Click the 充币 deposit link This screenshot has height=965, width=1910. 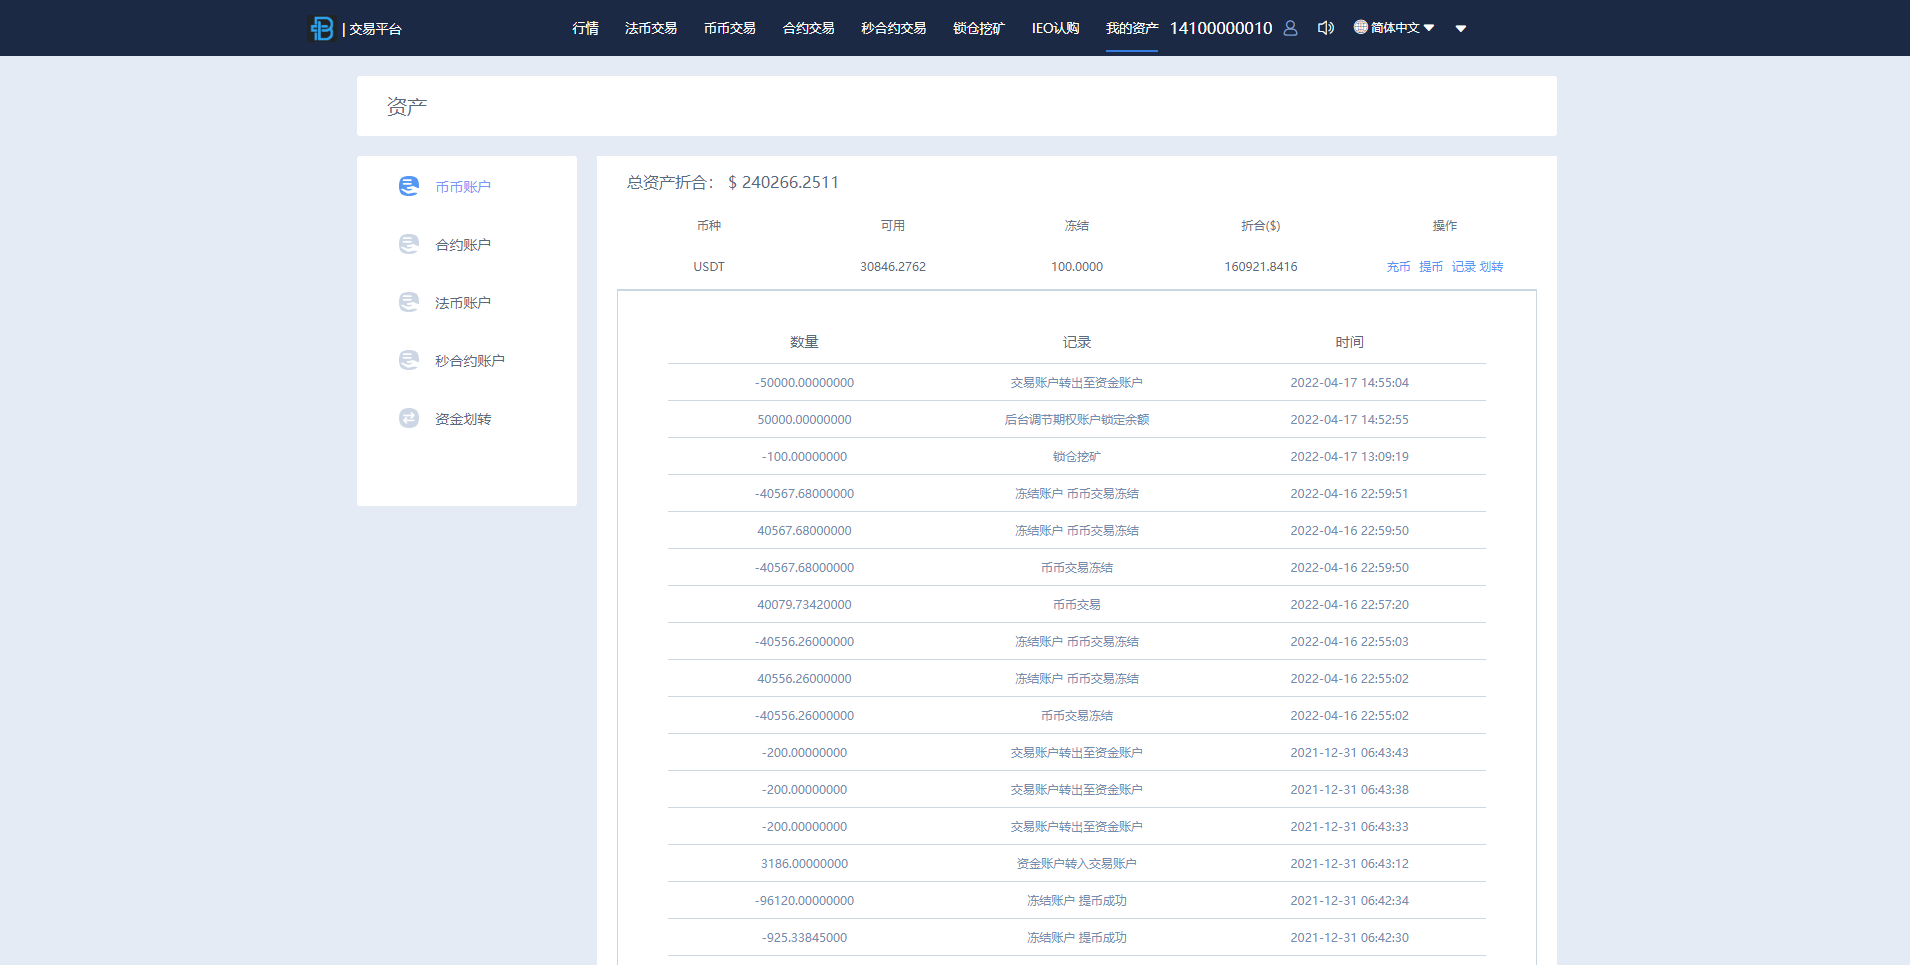pos(1398,266)
